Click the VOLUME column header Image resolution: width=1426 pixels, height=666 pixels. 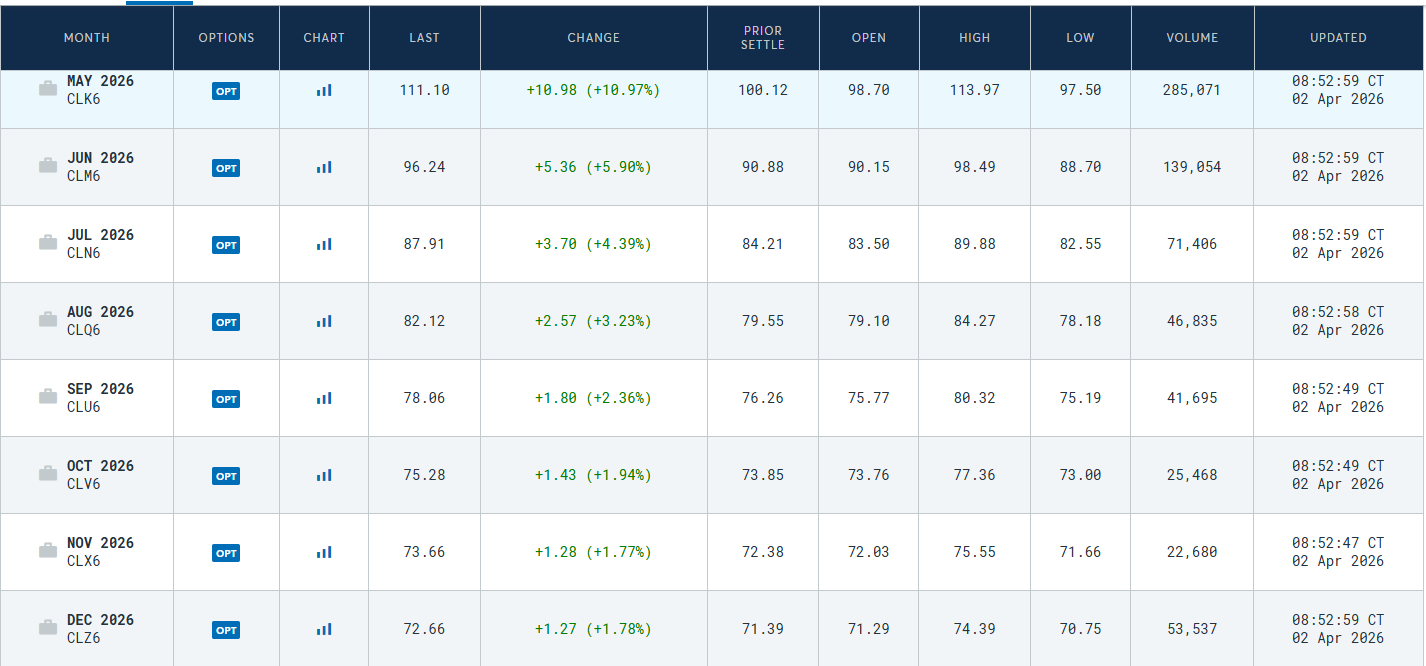click(1192, 38)
